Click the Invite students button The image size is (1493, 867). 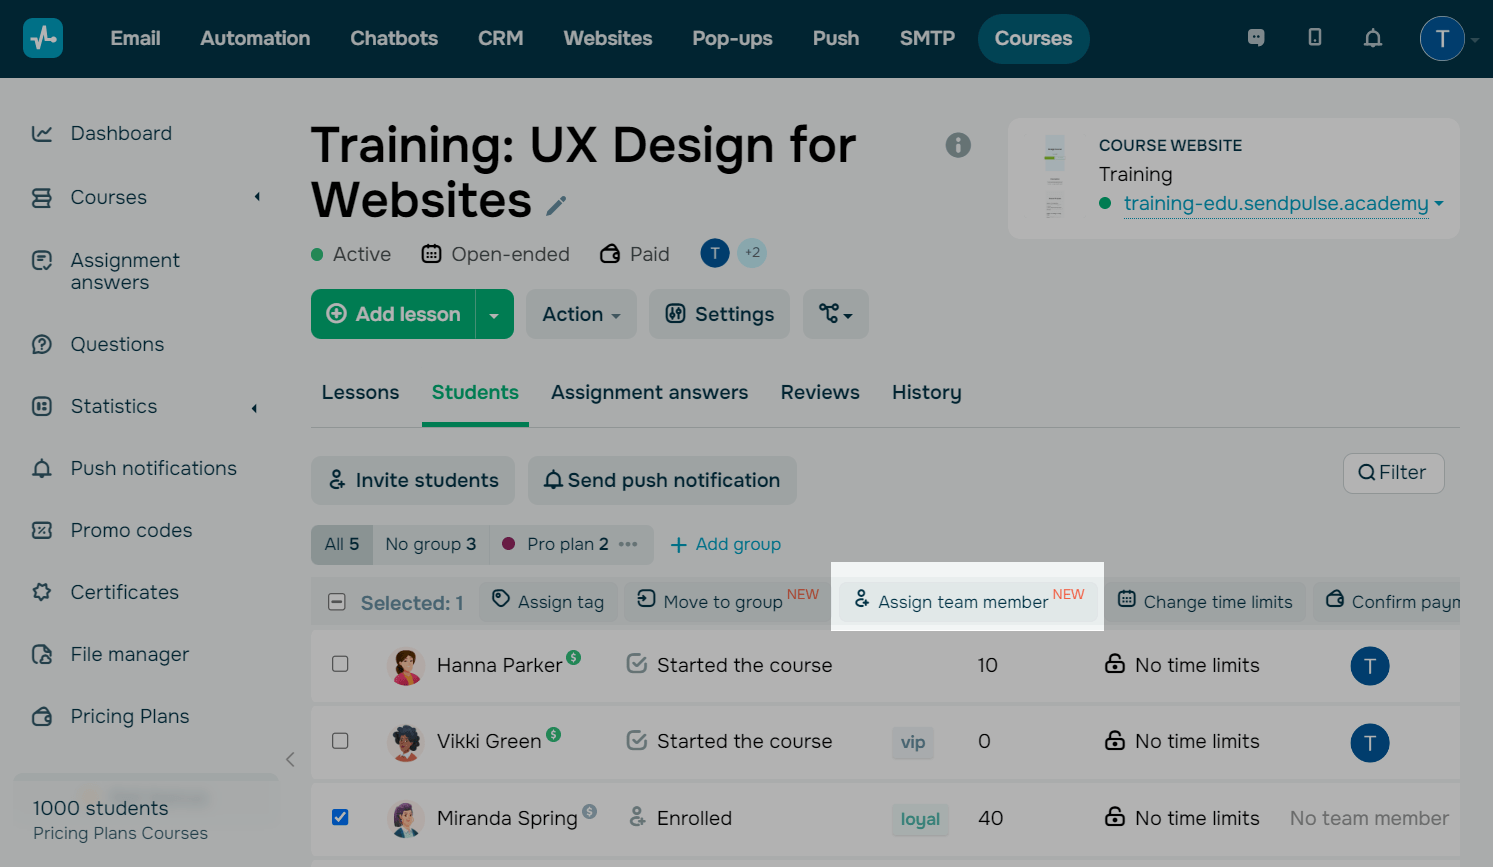click(413, 480)
